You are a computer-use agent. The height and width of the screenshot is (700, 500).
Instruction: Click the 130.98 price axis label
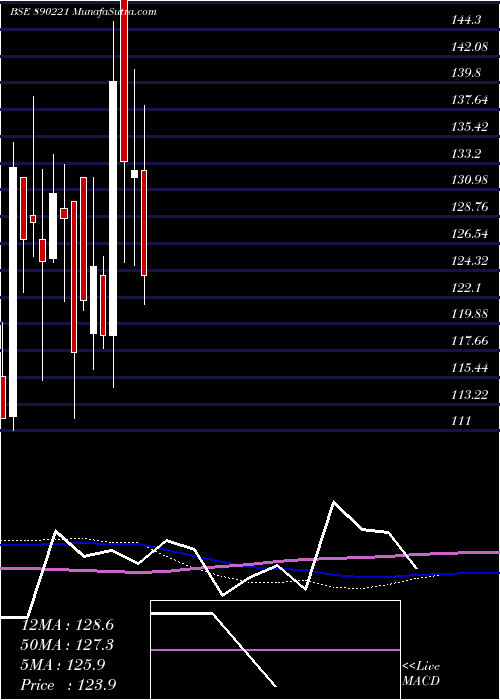470,180
